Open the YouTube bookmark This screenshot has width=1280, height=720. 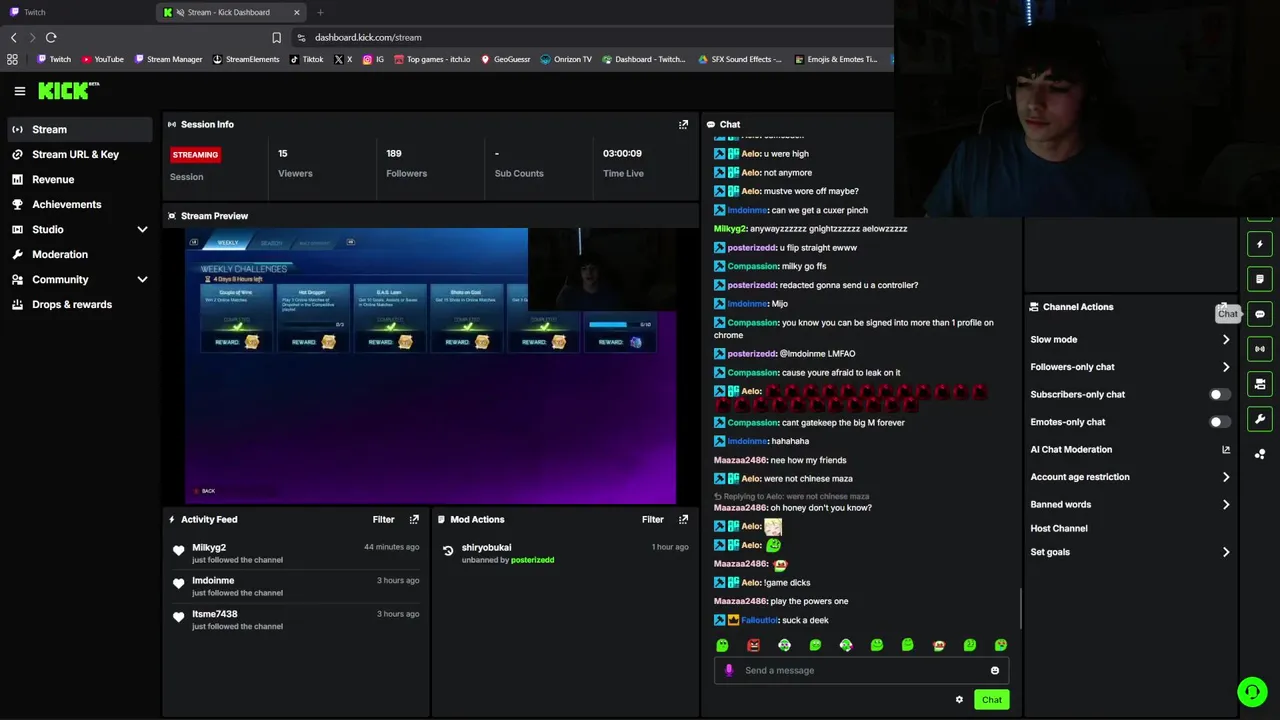pyautogui.click(x=102, y=60)
